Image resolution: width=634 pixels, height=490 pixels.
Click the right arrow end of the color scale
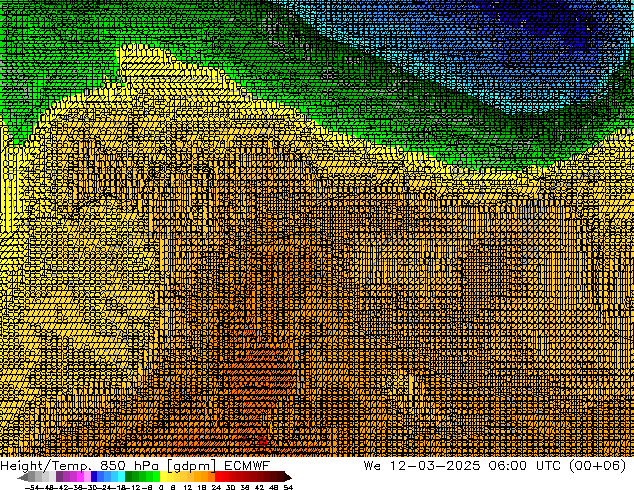pos(288,477)
